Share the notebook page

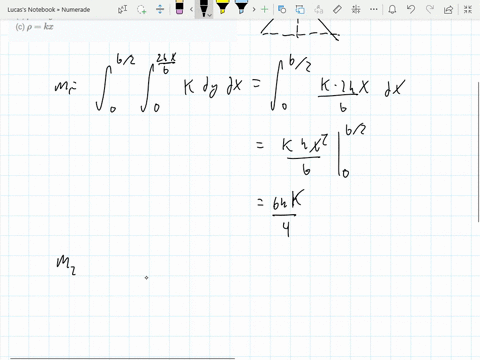448,9
